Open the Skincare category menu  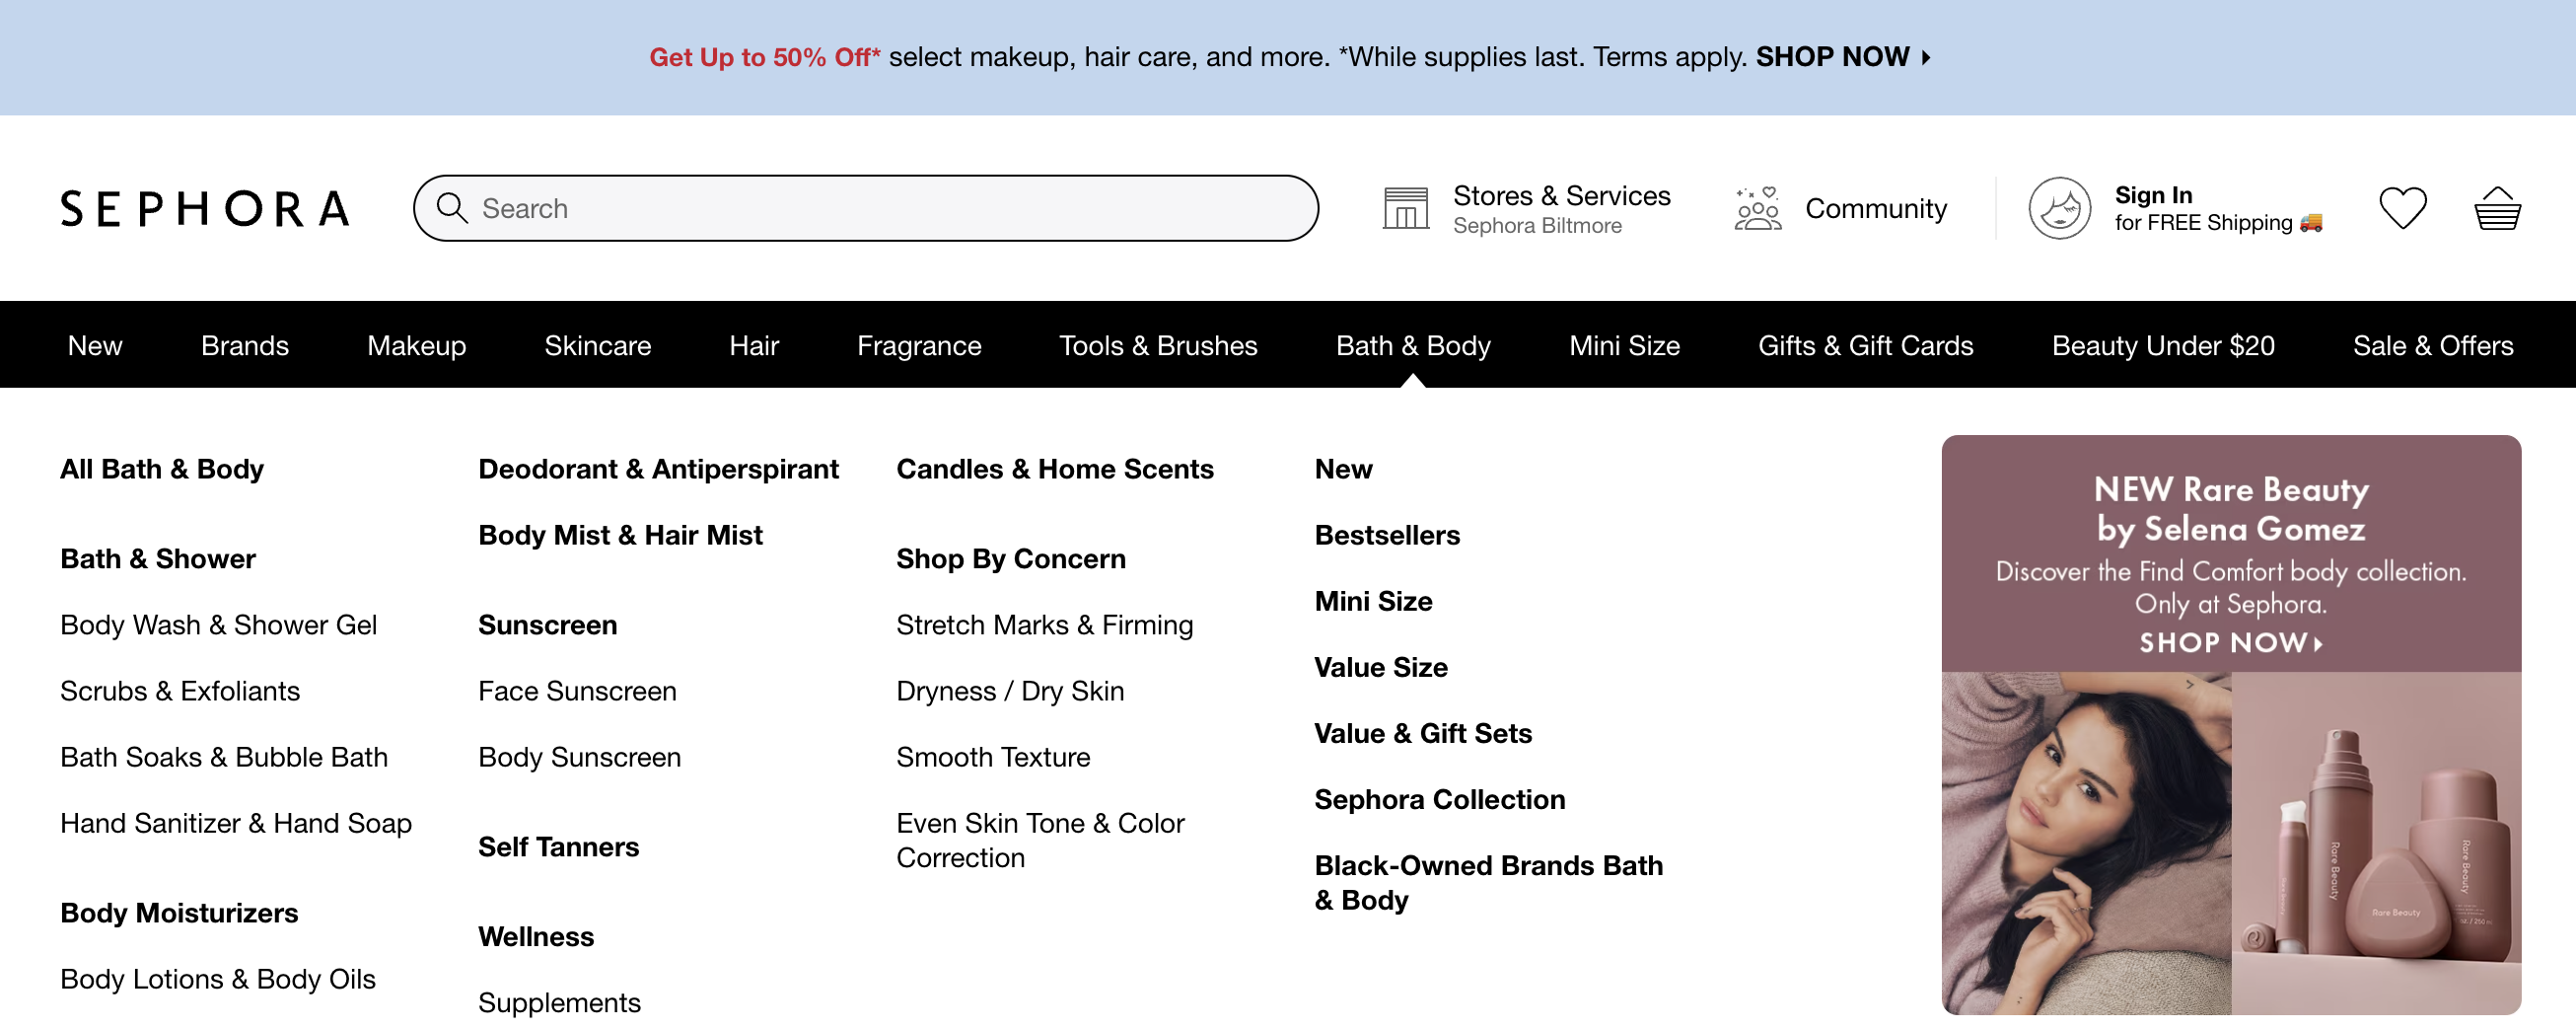(x=598, y=345)
